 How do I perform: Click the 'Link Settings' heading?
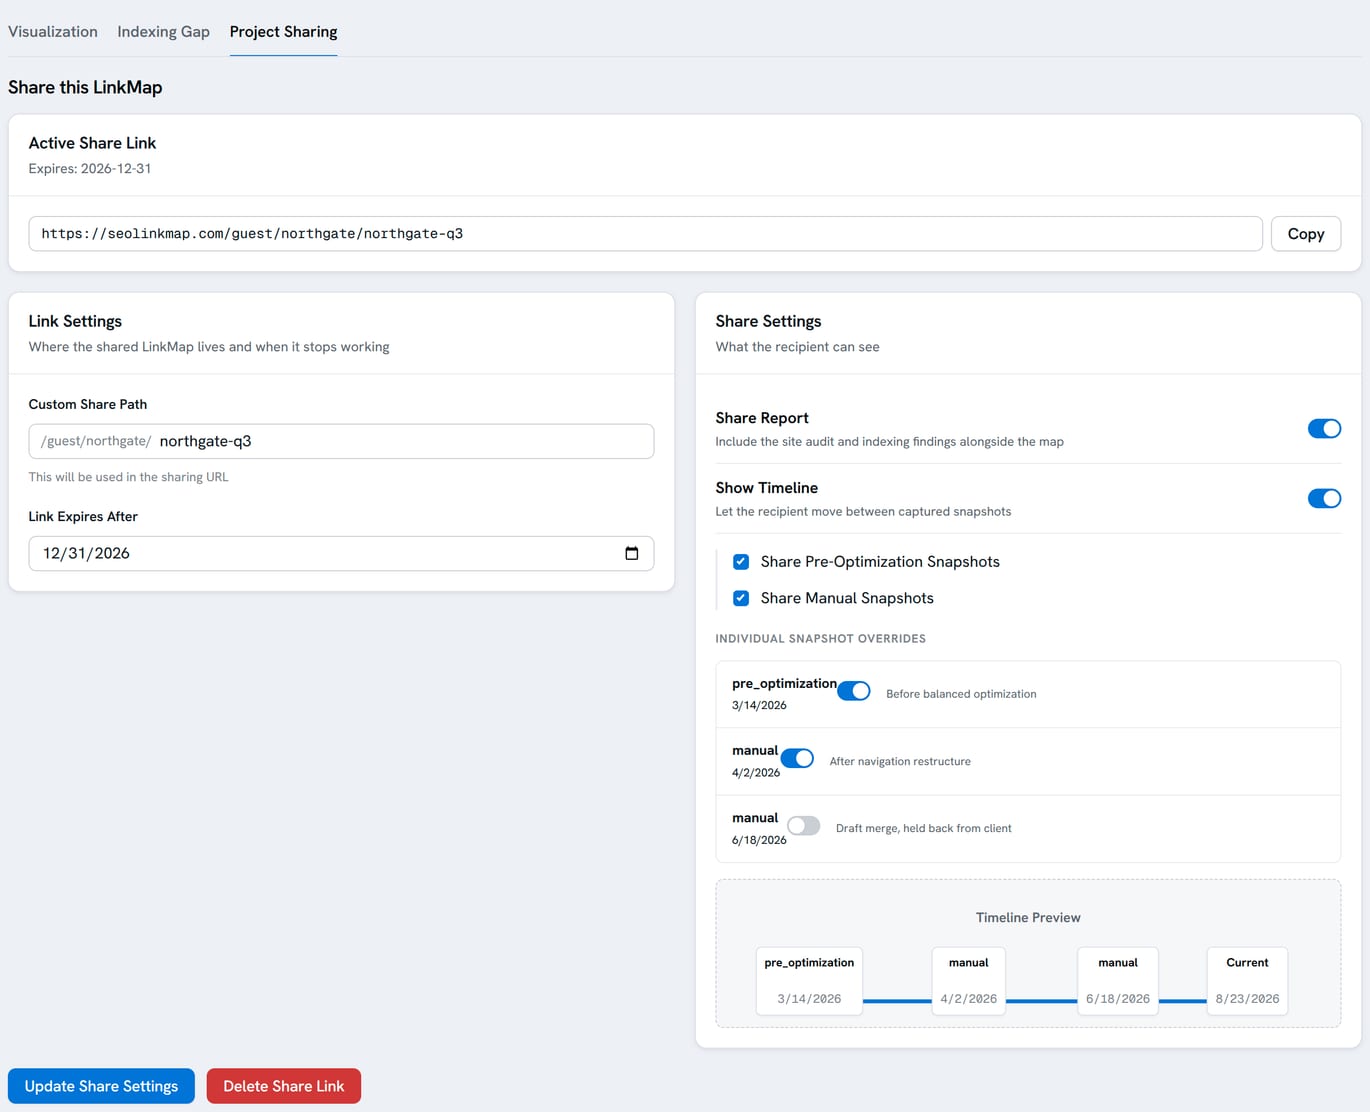click(75, 321)
